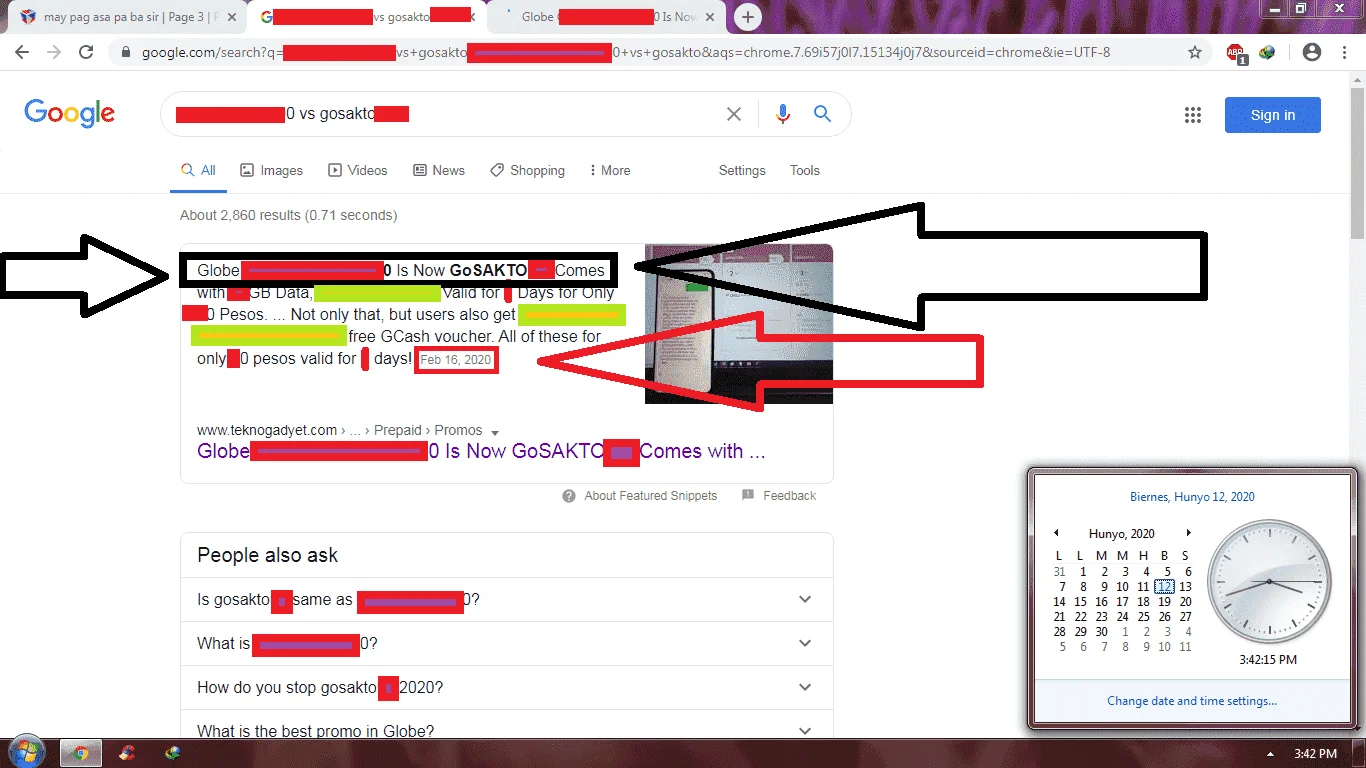Image resolution: width=1366 pixels, height=768 pixels.
Task: Click the 'Feb 16, 2020' snippet date
Action: click(x=456, y=360)
